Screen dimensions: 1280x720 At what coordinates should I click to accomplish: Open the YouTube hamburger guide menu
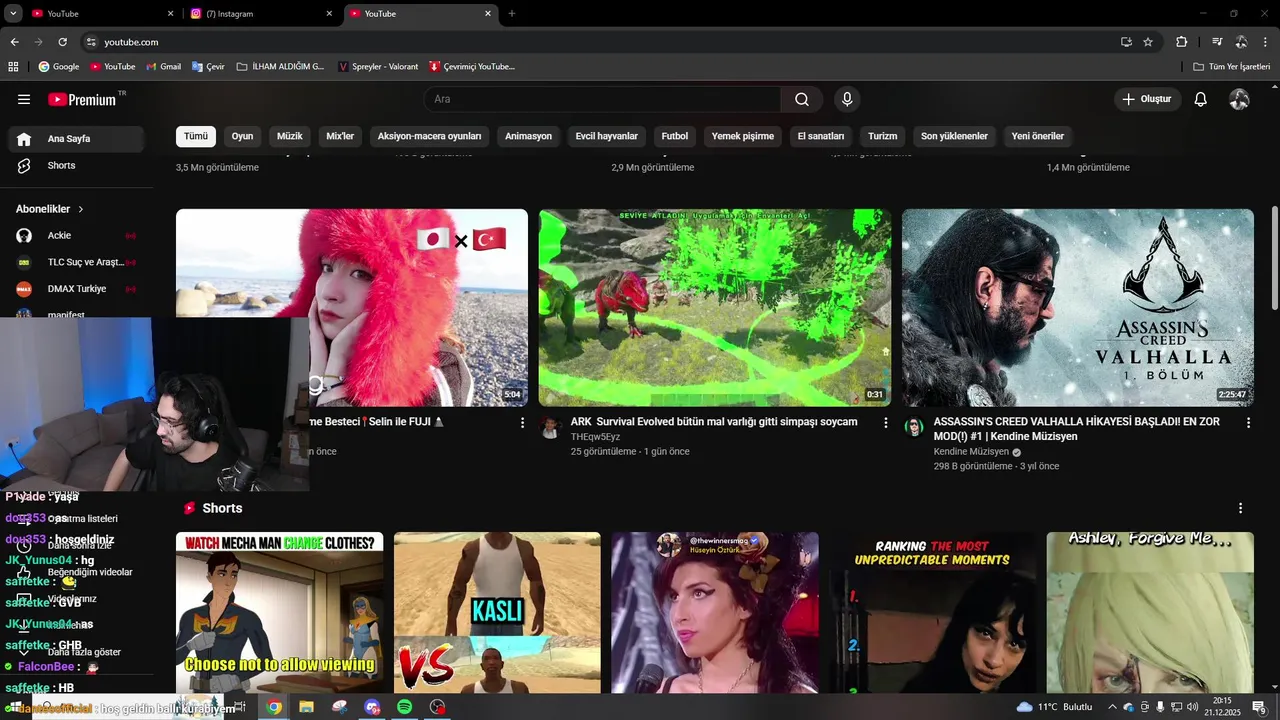24,99
